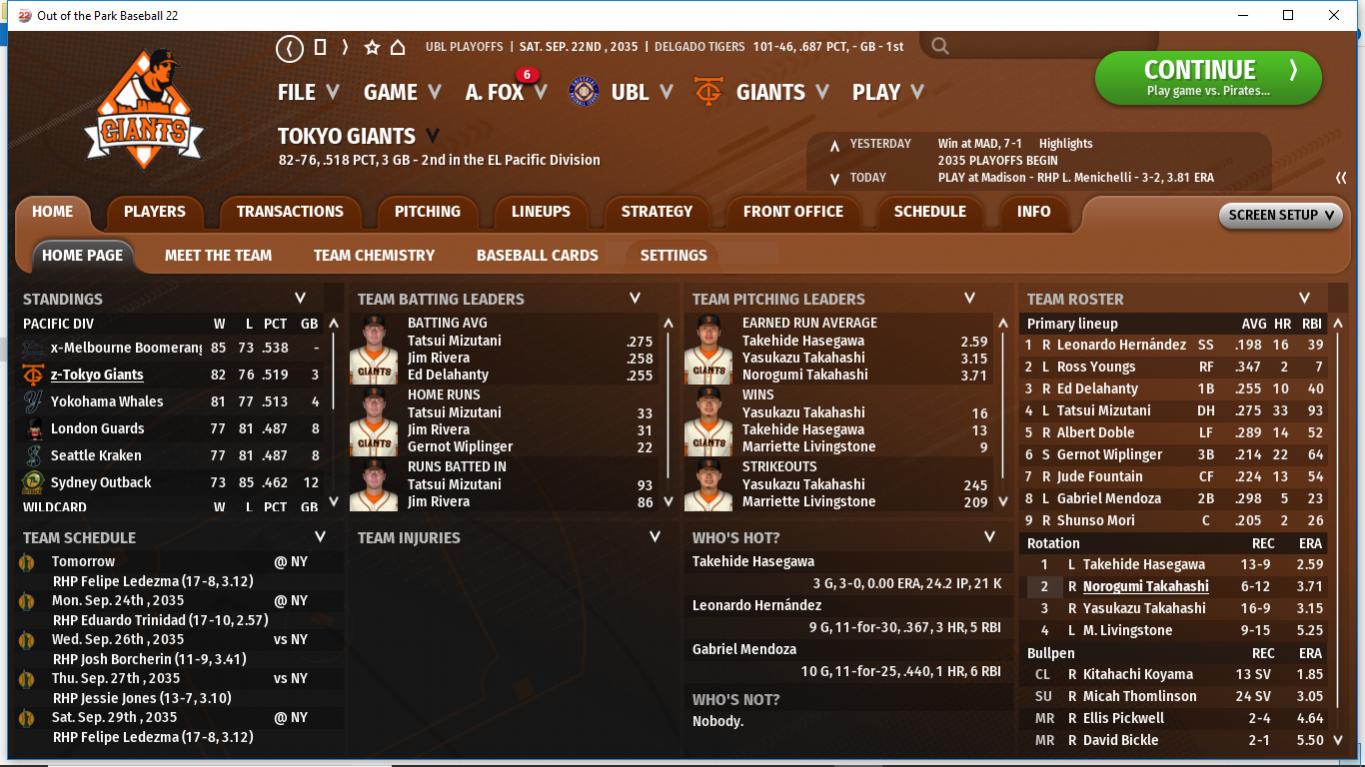1365x767 pixels.
Task: Open the WHO'S HOT? panel dropdown
Action: pyautogui.click(x=989, y=537)
